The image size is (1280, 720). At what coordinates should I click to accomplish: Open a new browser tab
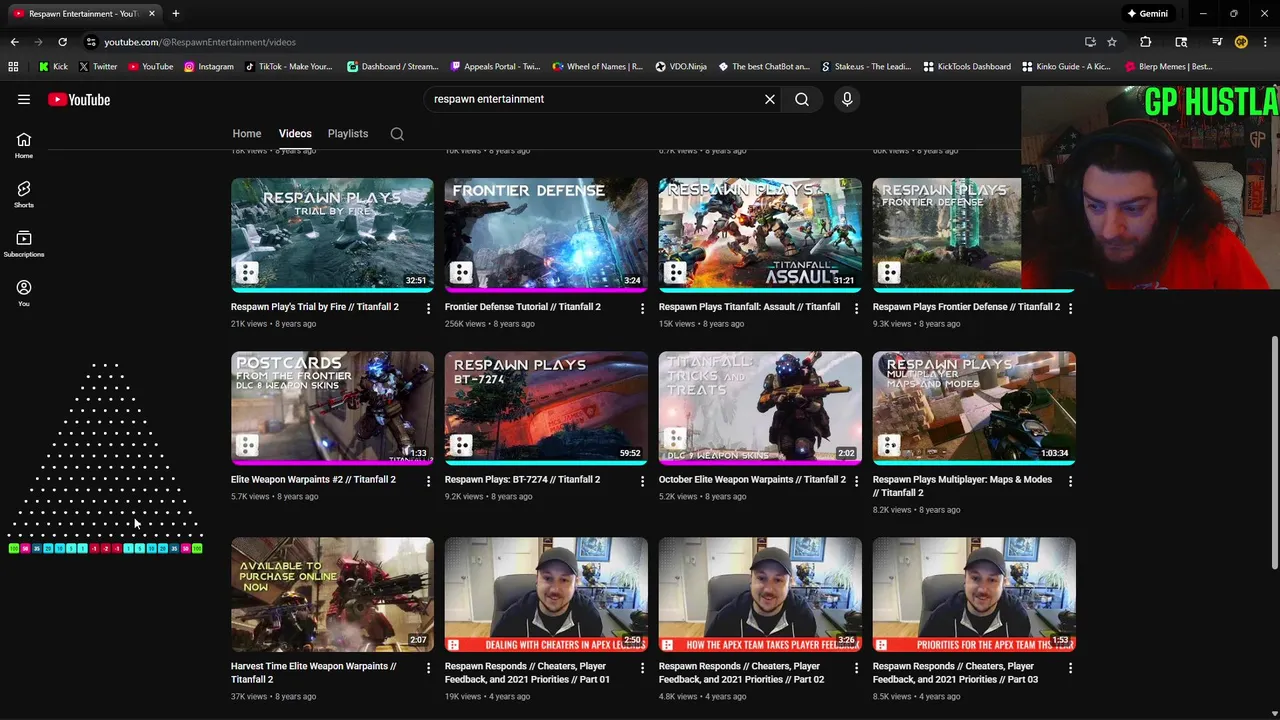(x=176, y=14)
